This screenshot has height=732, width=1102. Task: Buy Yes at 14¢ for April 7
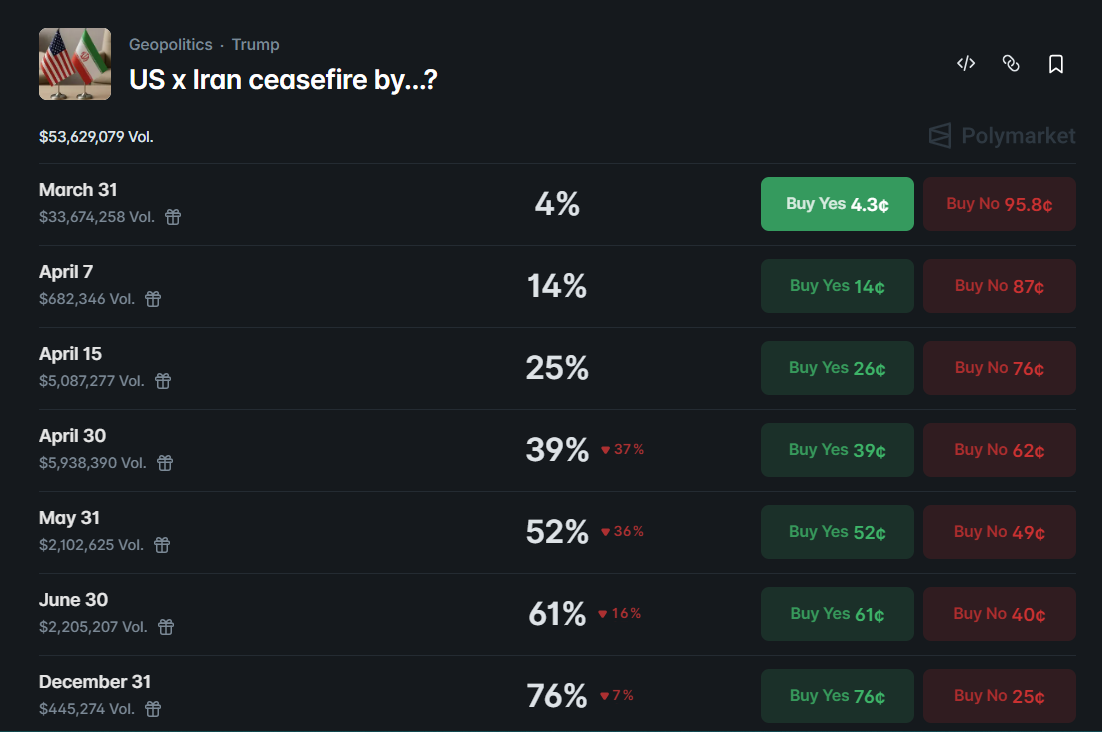[837, 285]
